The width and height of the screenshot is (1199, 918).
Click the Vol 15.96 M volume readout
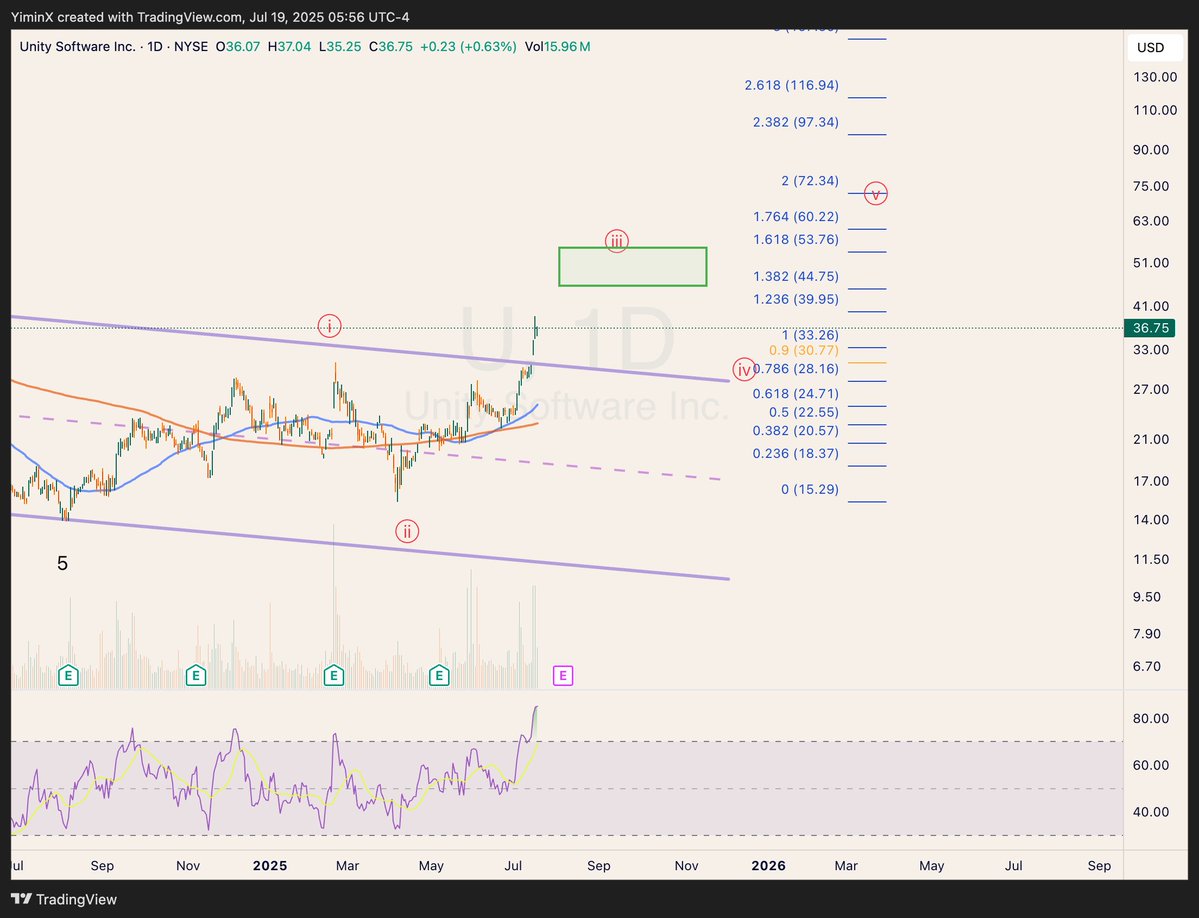coord(557,47)
